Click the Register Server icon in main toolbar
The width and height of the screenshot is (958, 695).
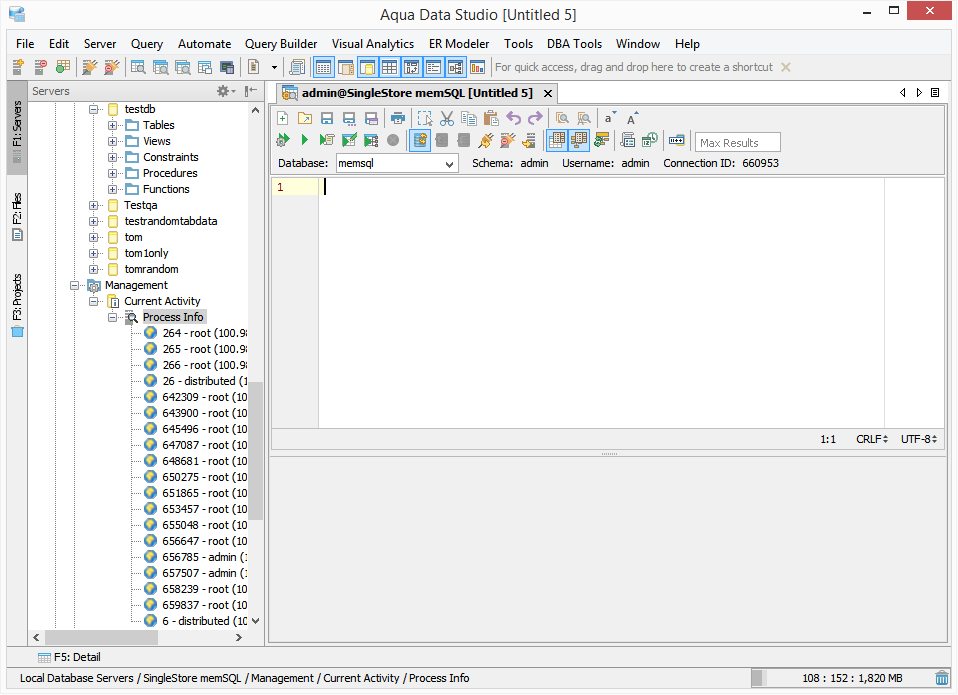[18, 67]
